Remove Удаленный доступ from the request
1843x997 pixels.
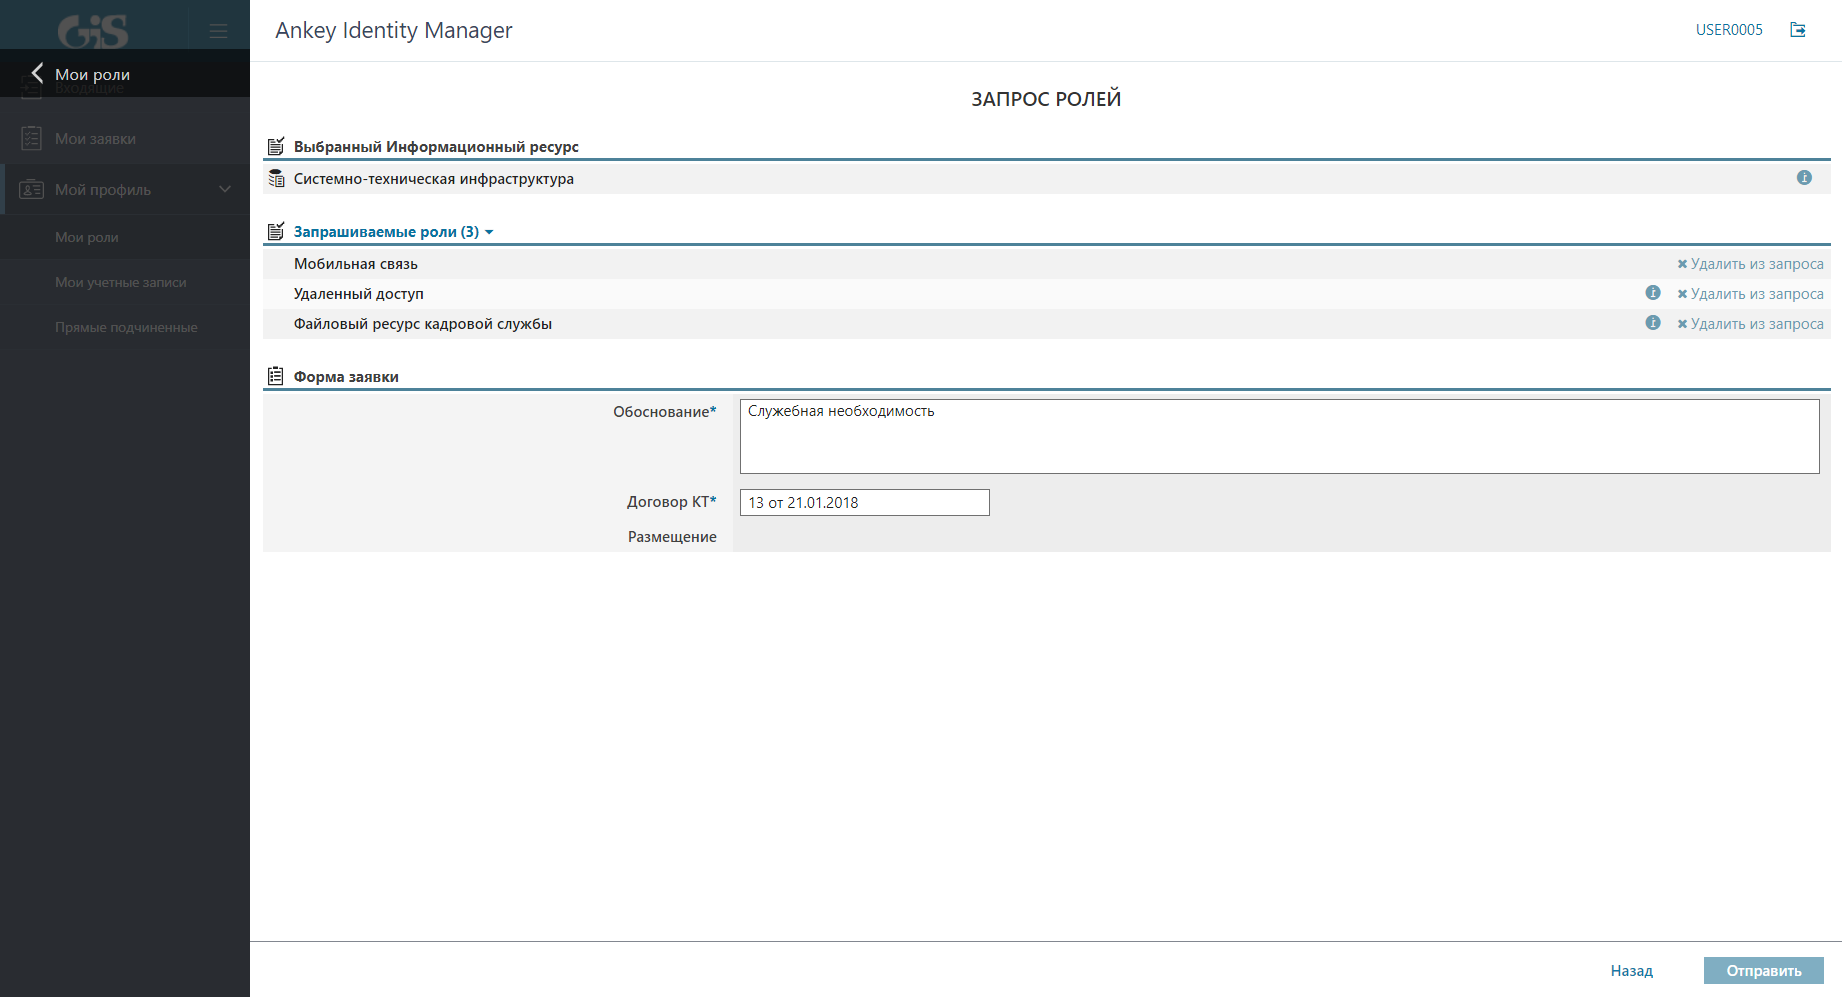(1750, 294)
